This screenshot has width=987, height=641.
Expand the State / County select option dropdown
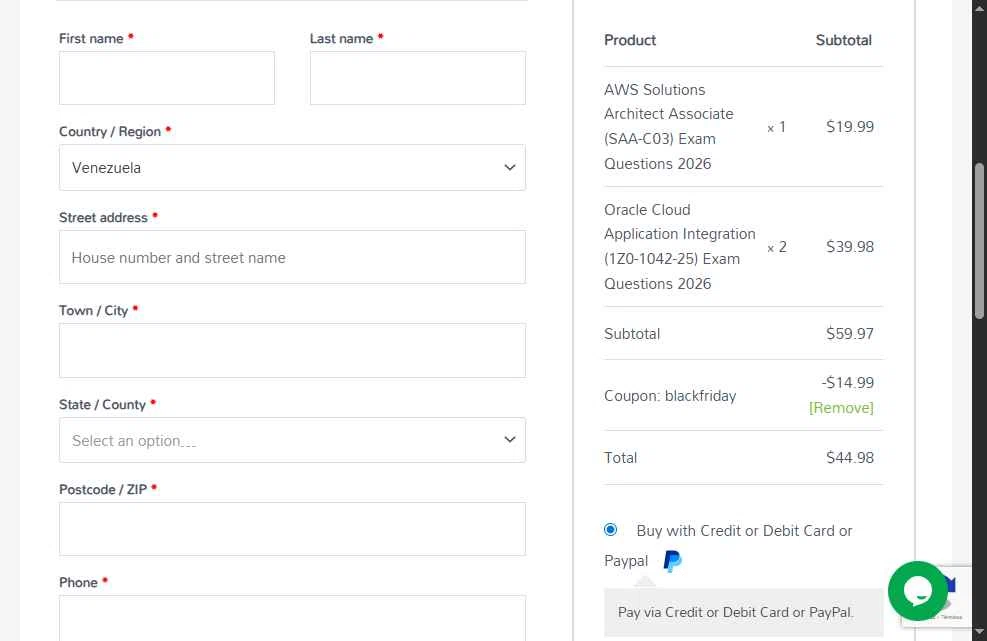tap(292, 440)
